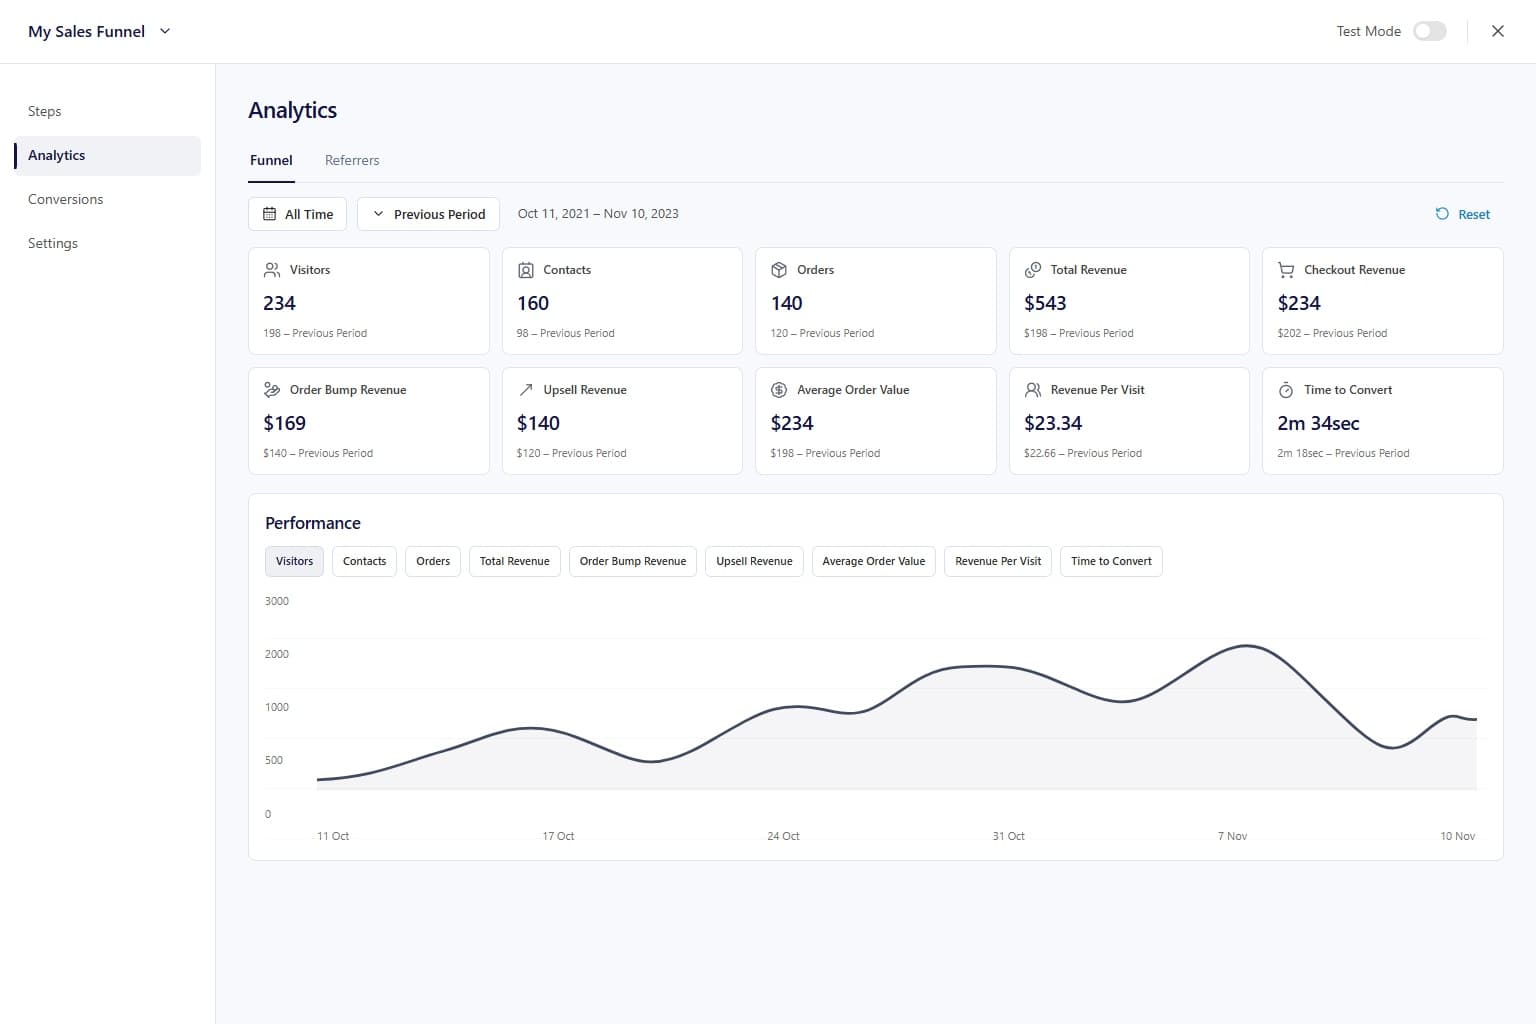Open the All Time date range picker
This screenshot has height=1024, width=1536.
[298, 214]
